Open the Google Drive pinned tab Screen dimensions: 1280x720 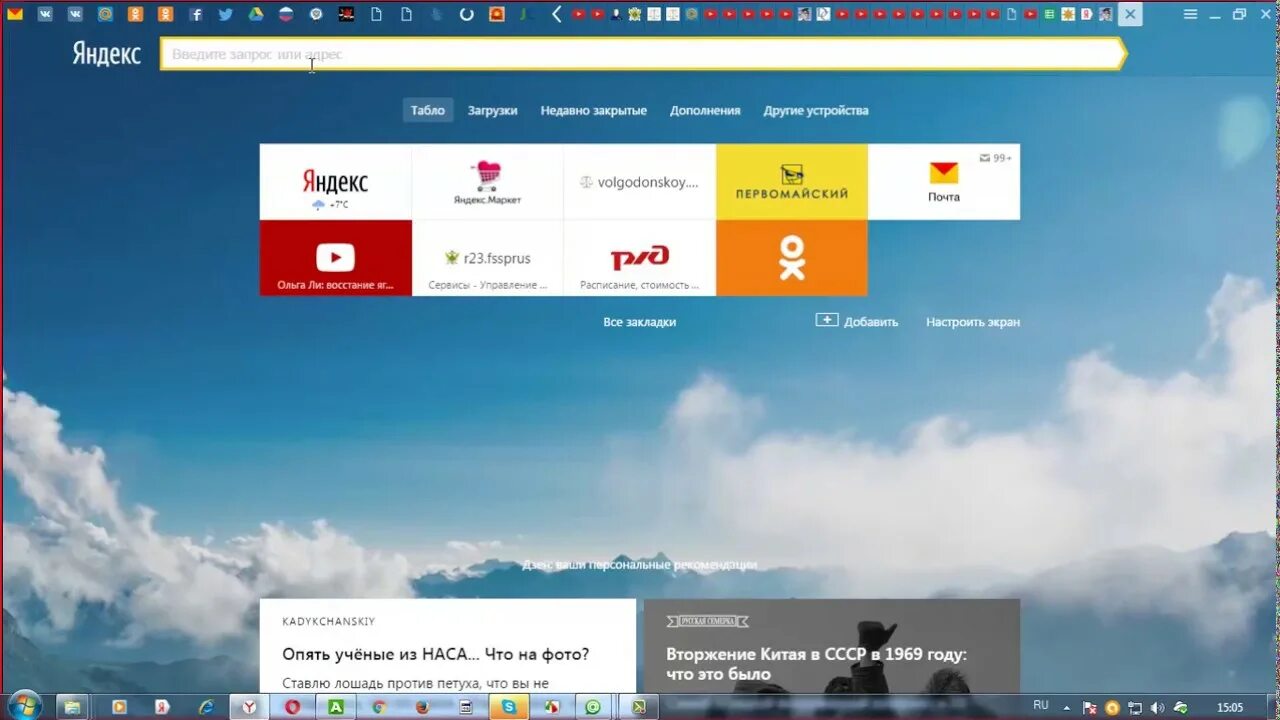[256, 14]
